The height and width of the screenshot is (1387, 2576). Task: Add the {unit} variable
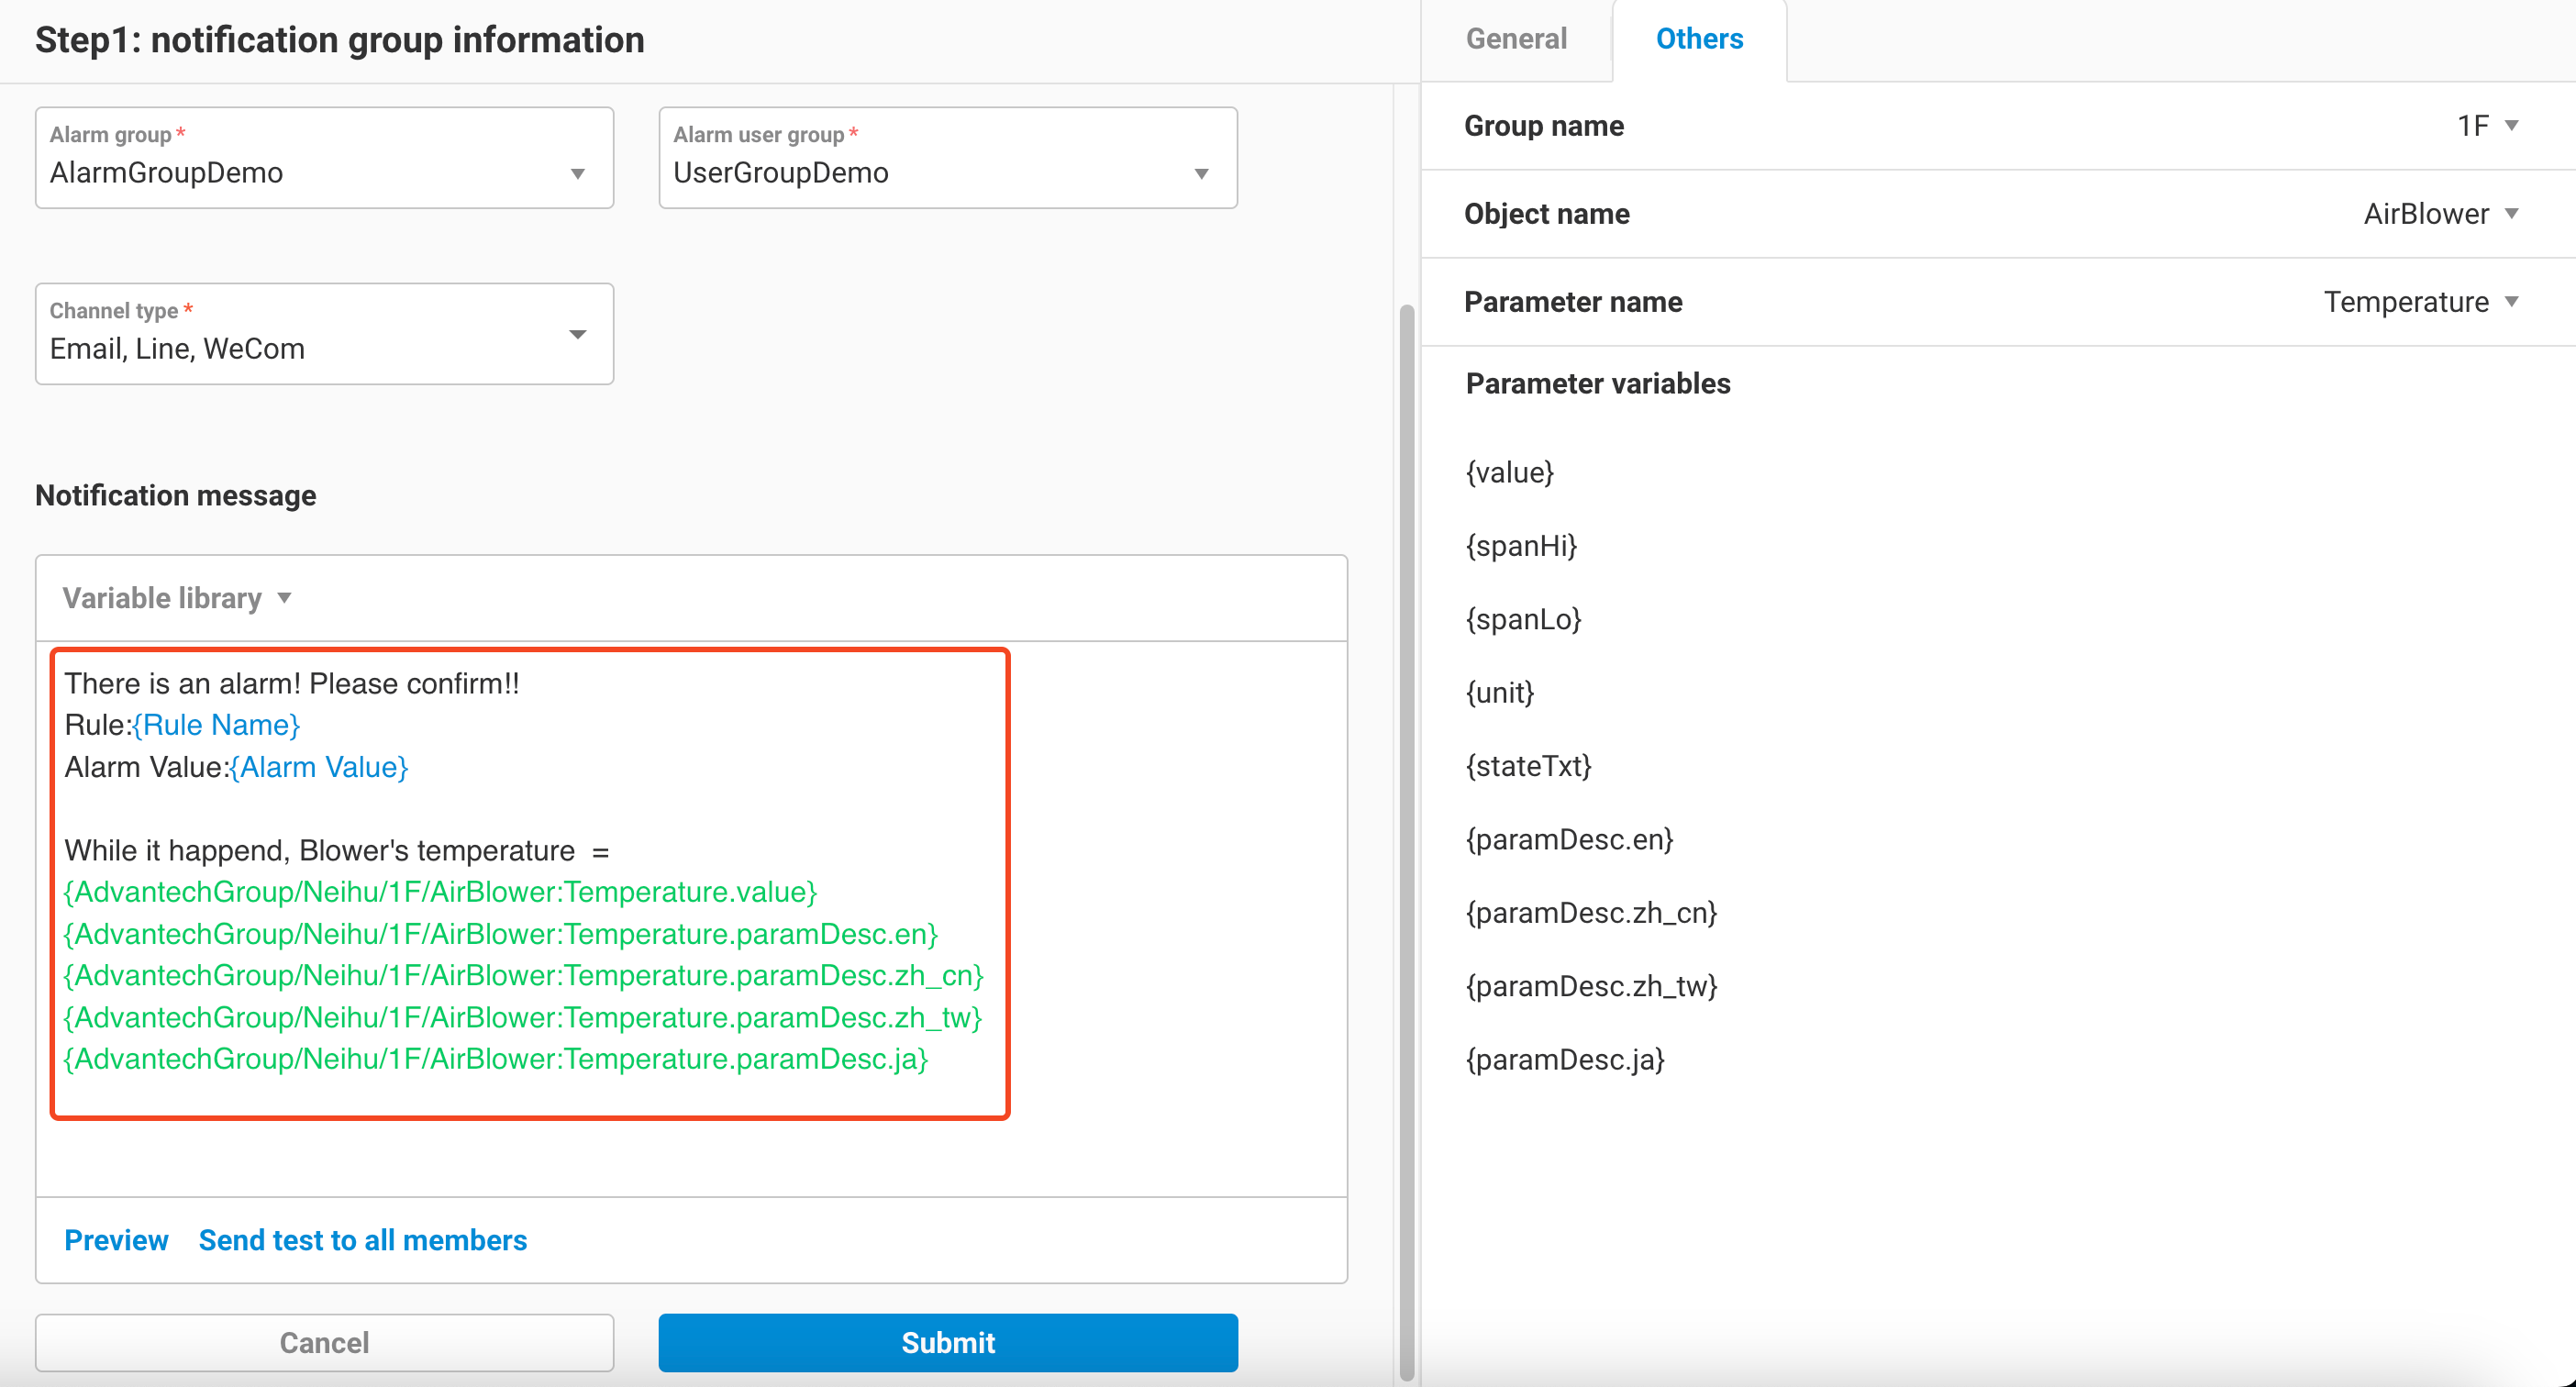tap(1500, 693)
